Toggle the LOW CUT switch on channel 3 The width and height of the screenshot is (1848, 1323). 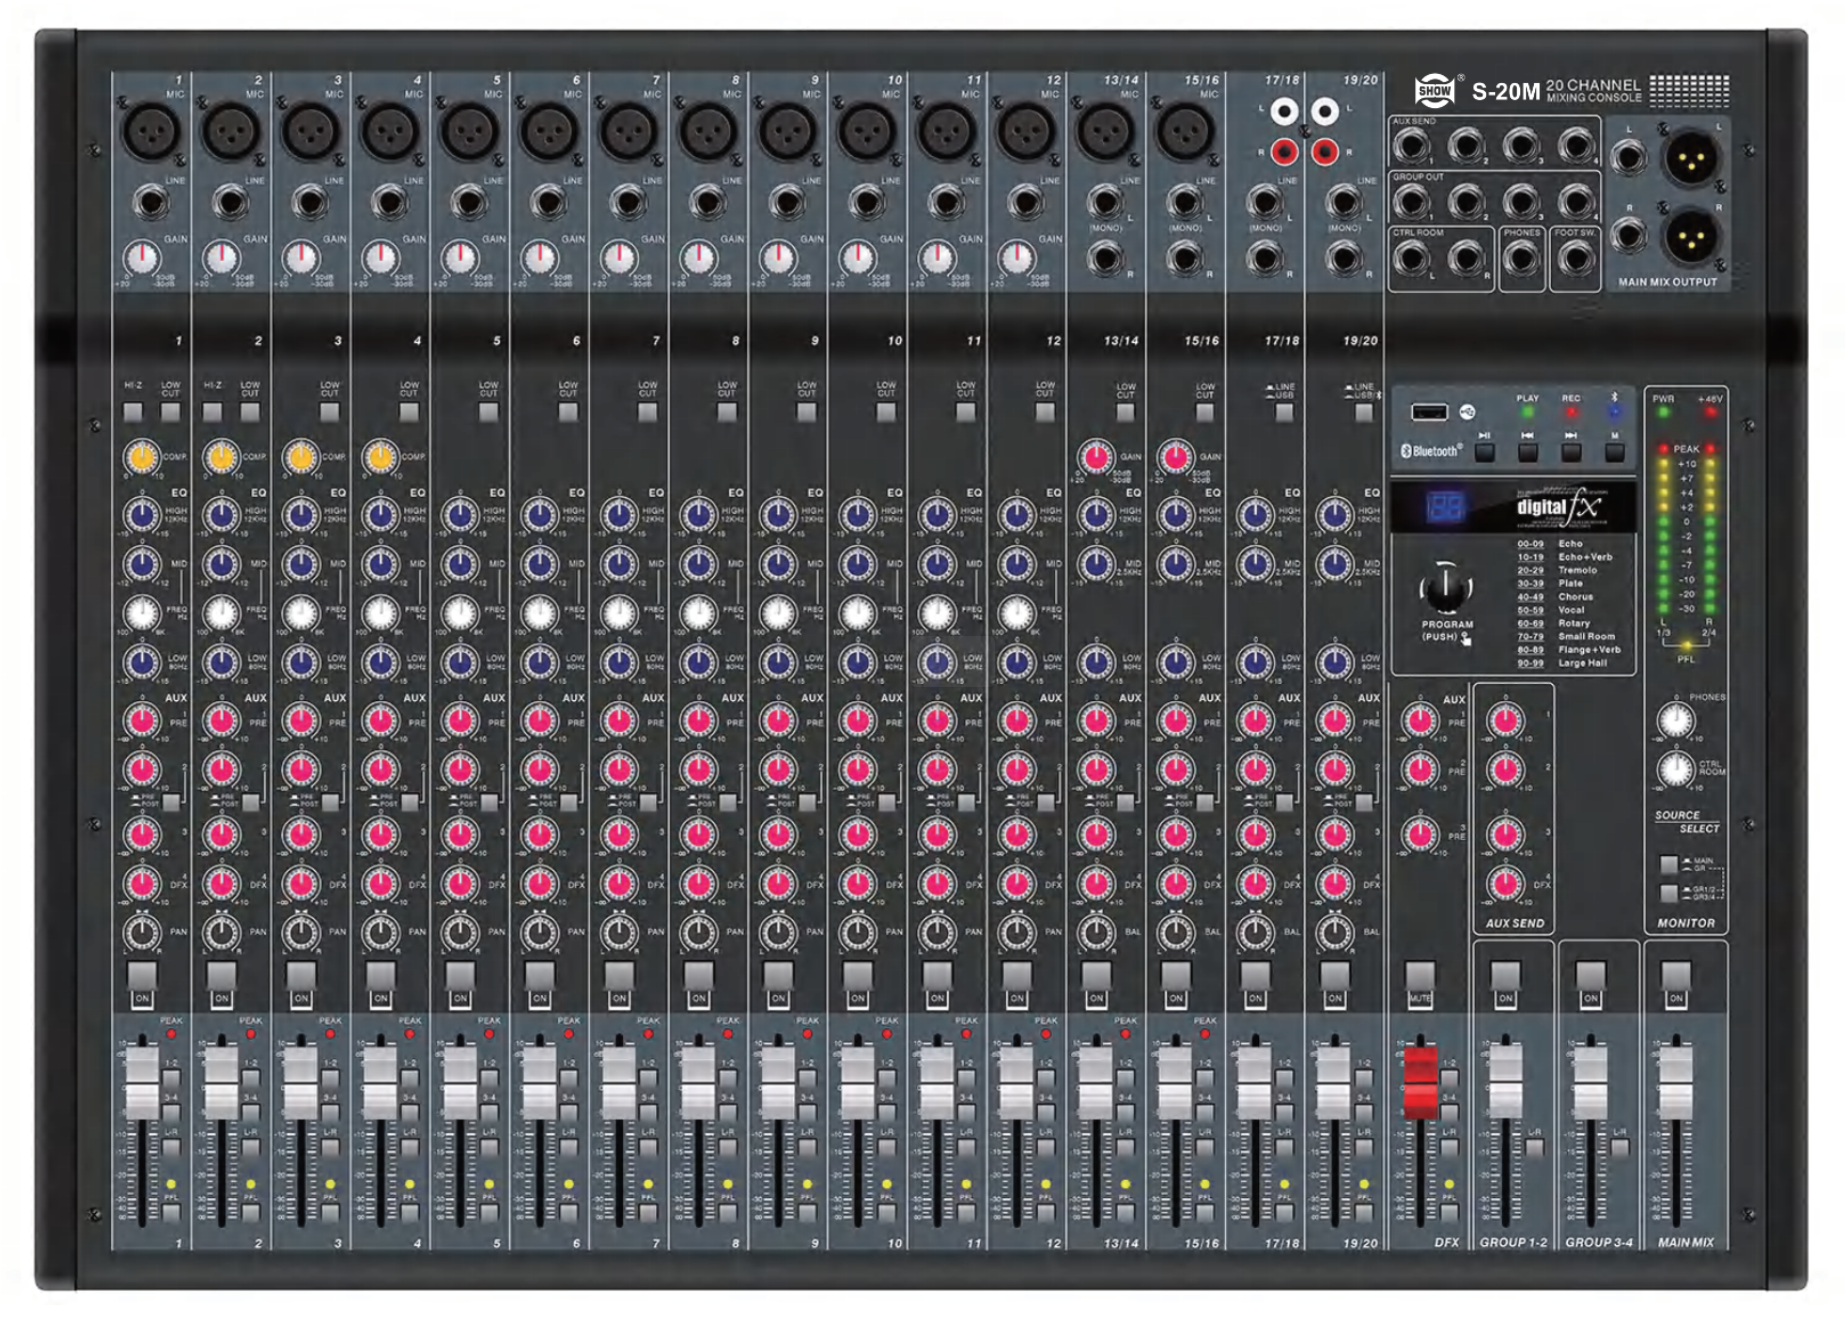(329, 412)
